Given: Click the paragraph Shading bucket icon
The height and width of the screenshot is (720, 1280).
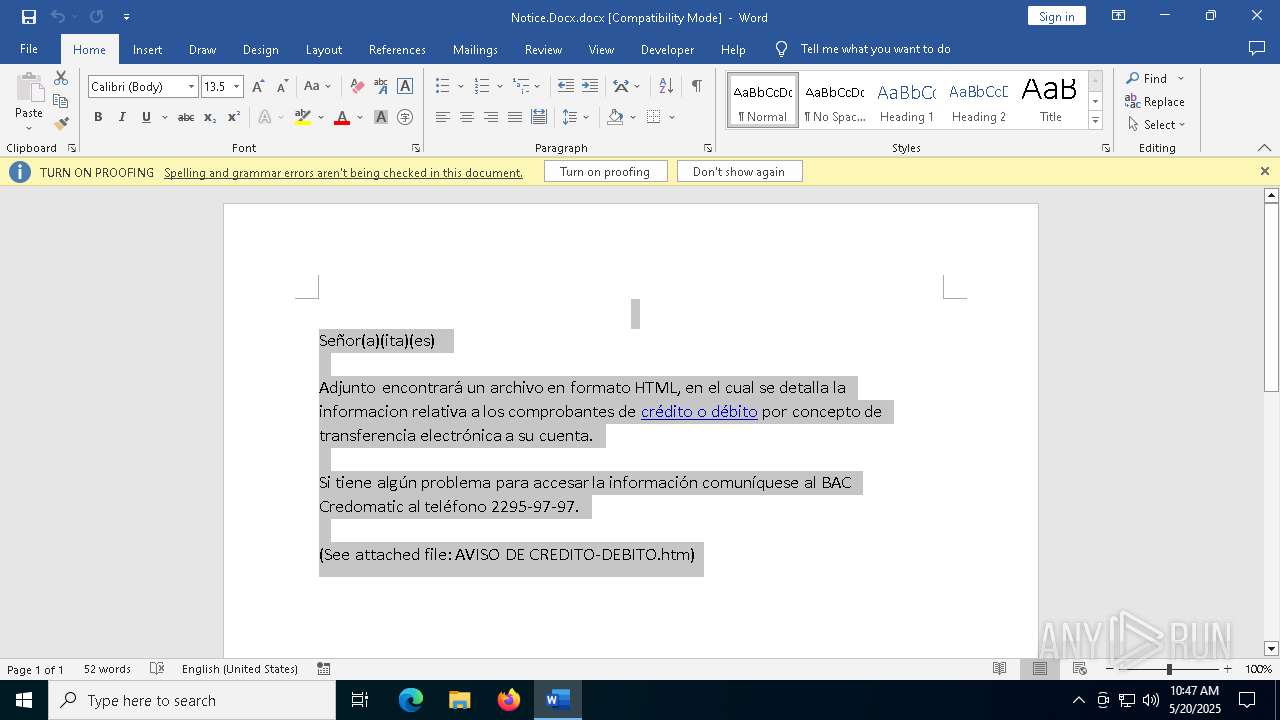Looking at the screenshot, I should pyautogui.click(x=616, y=117).
